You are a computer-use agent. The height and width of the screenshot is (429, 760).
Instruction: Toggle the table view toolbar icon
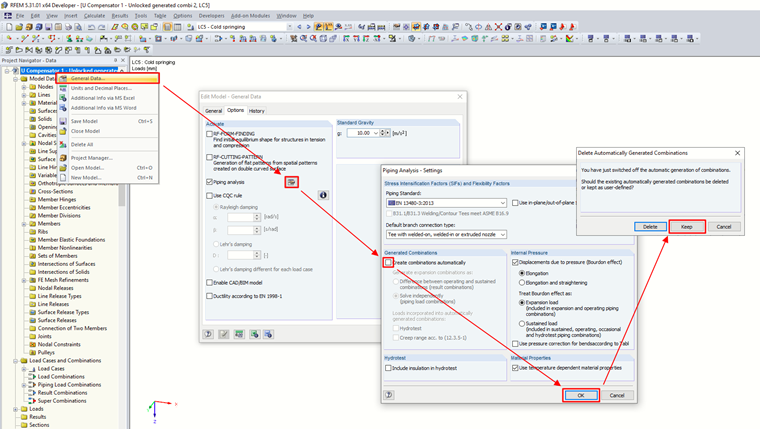(x=177, y=27)
